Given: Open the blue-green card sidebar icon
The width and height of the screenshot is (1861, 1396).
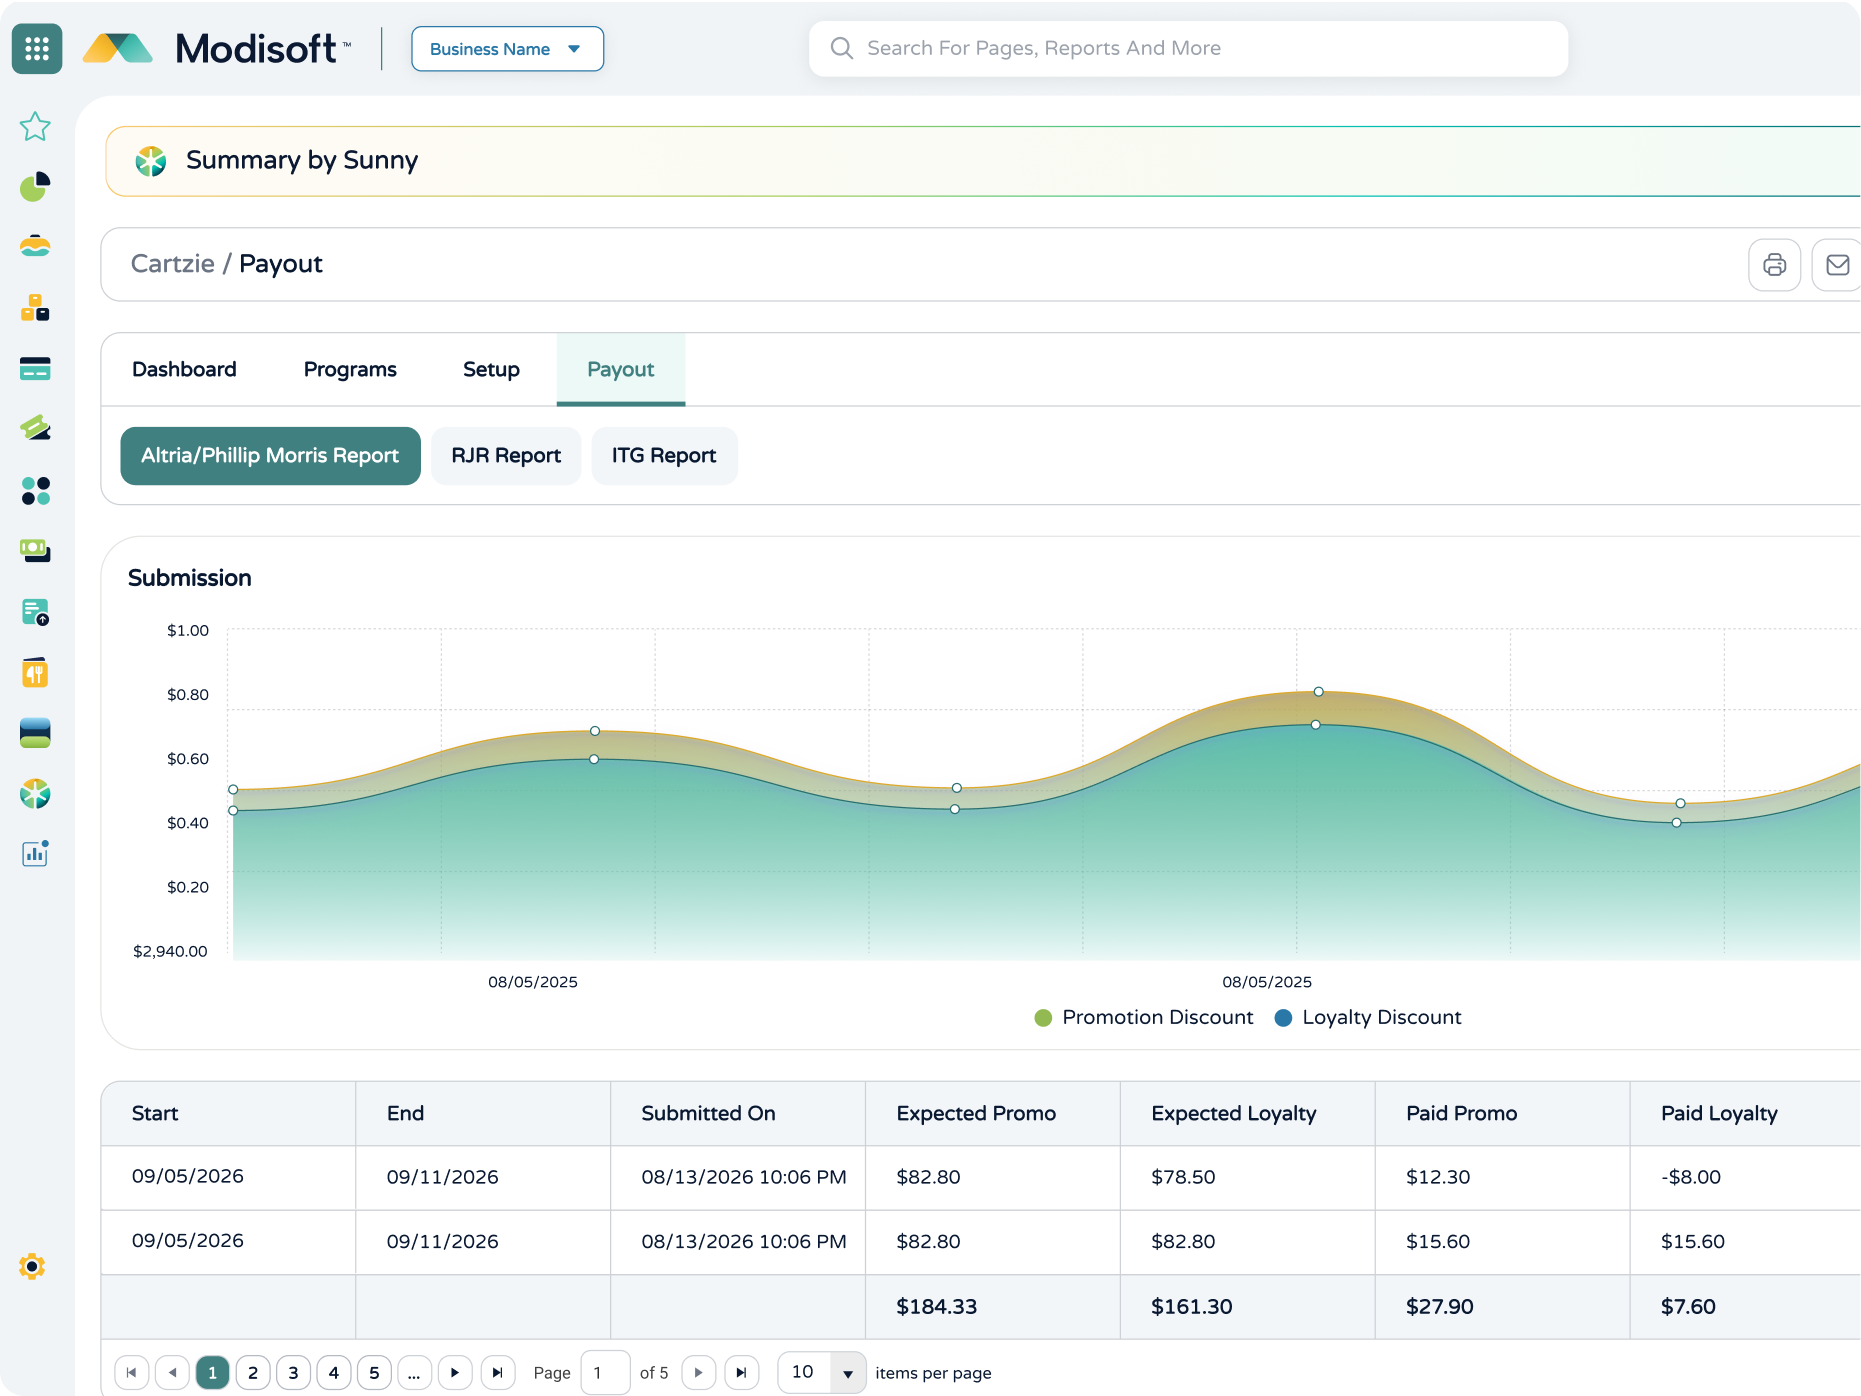Looking at the screenshot, I should [35, 733].
